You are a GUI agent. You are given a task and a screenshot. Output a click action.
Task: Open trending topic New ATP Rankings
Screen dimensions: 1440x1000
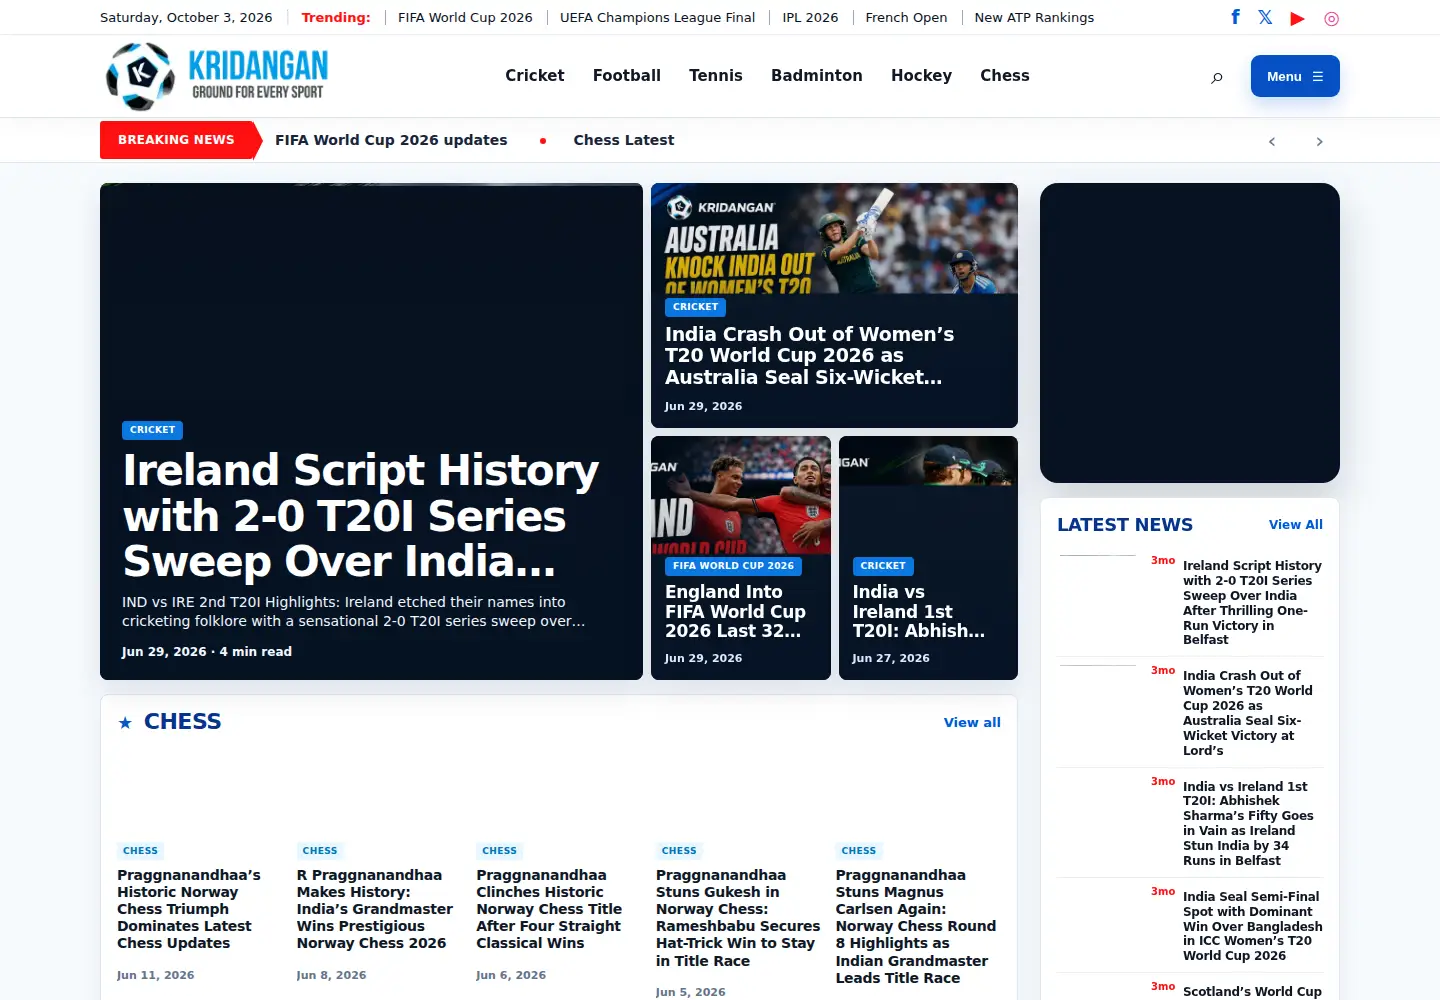pyautogui.click(x=1034, y=17)
